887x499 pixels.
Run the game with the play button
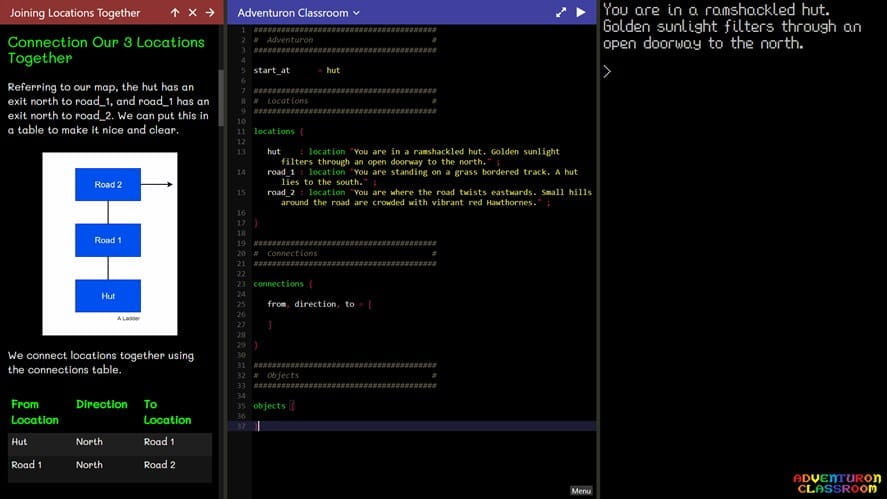[x=581, y=13]
